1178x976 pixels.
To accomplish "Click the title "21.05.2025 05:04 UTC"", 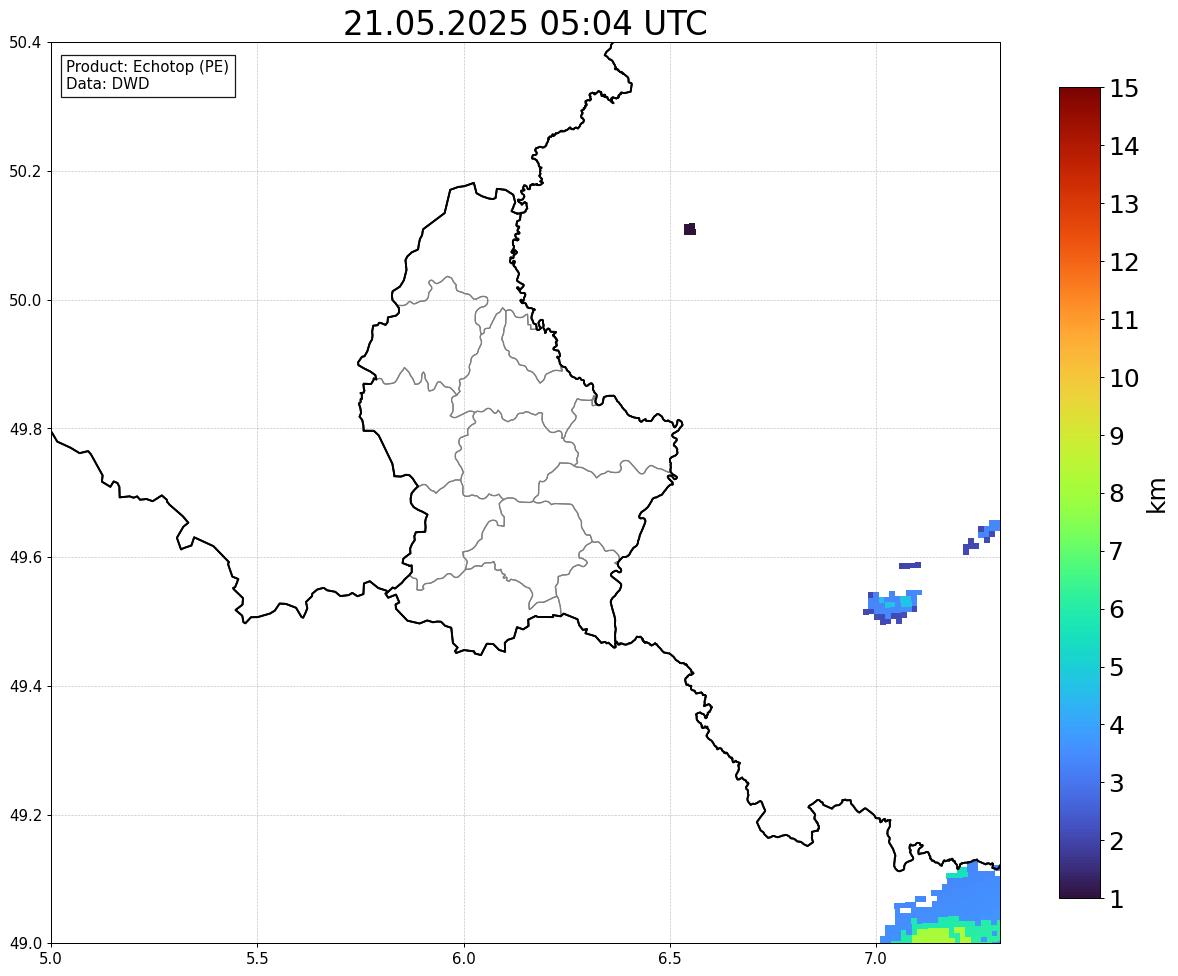I will click(524, 23).
